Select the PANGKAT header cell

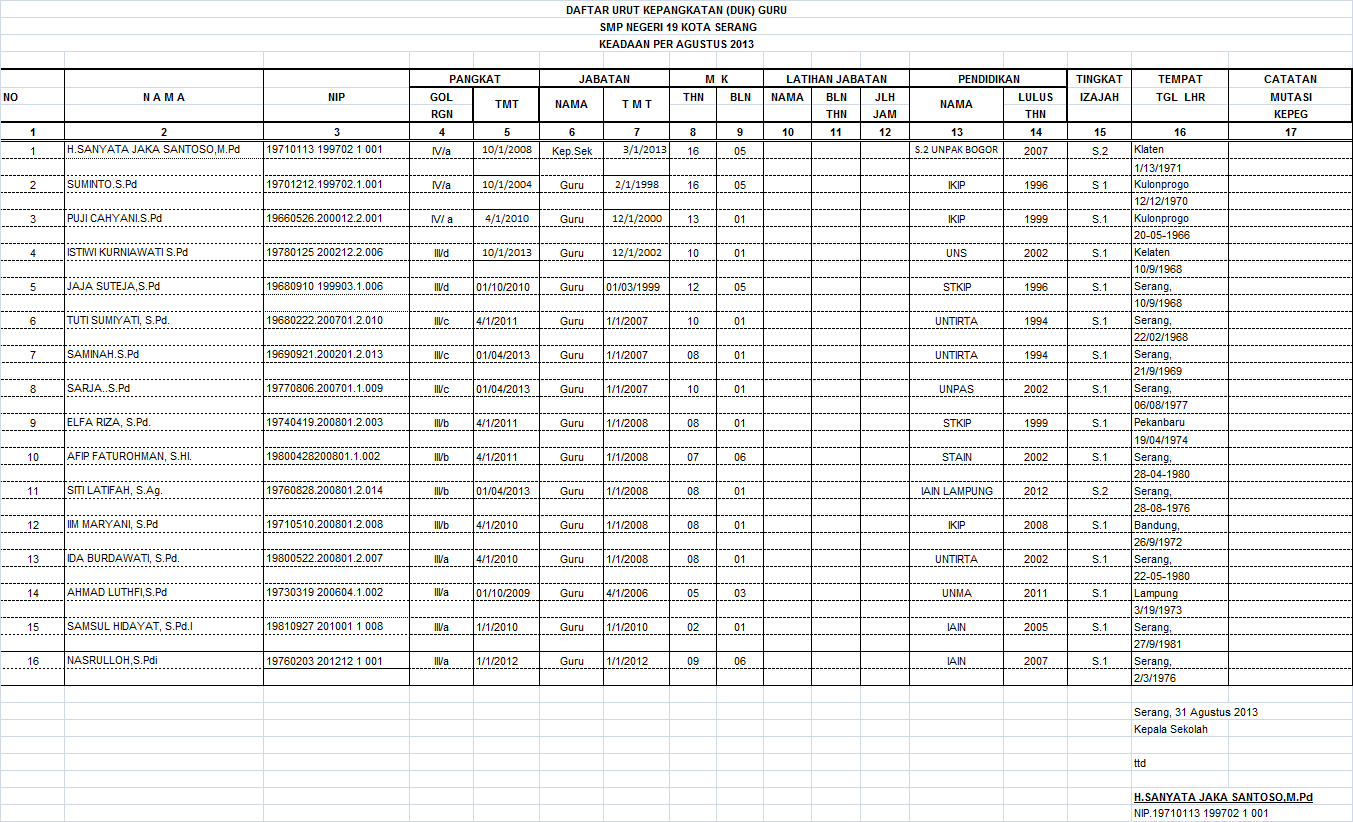tap(474, 79)
